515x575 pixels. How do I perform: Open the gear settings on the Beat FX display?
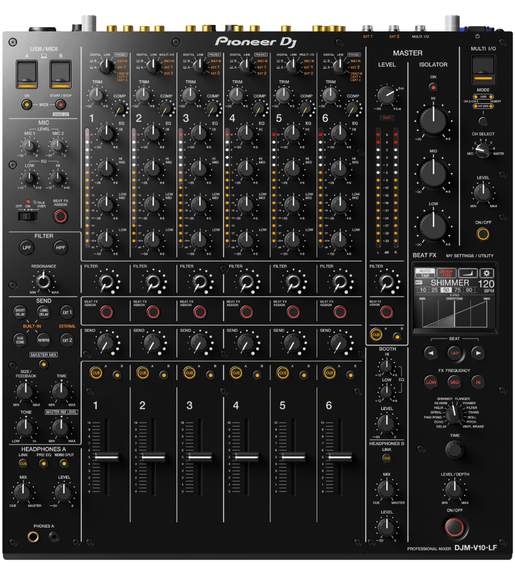coord(486,273)
